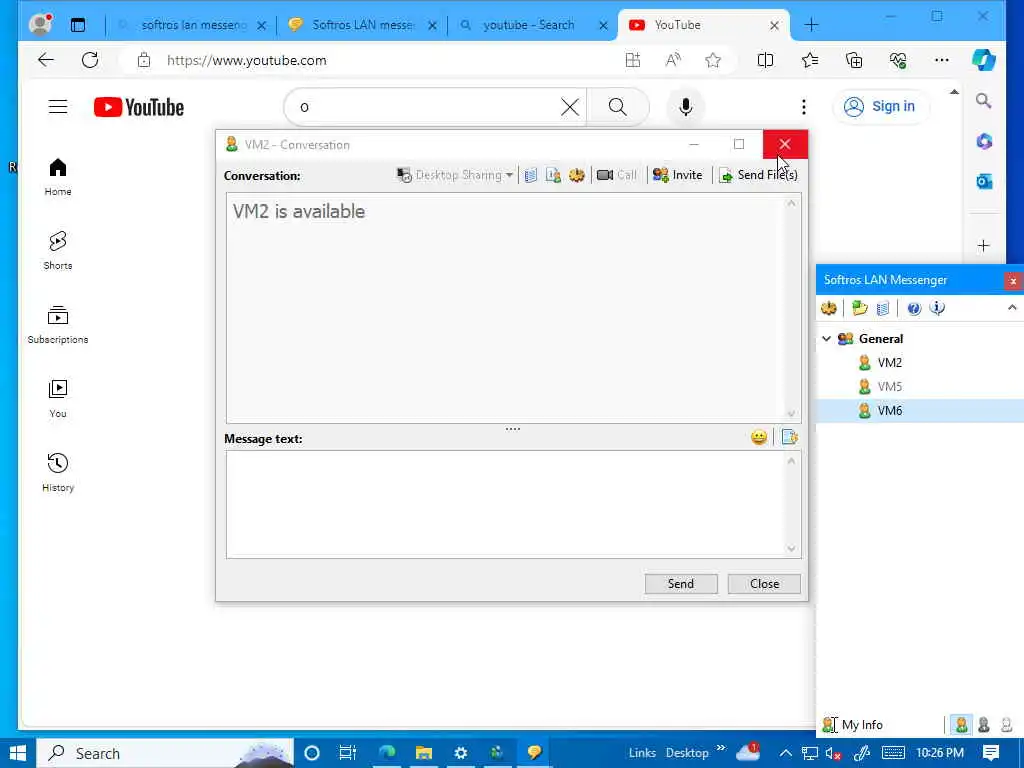Viewport: 1024px width, 768px height.
Task: Set status to Away faded user icon
Action: [1006, 724]
